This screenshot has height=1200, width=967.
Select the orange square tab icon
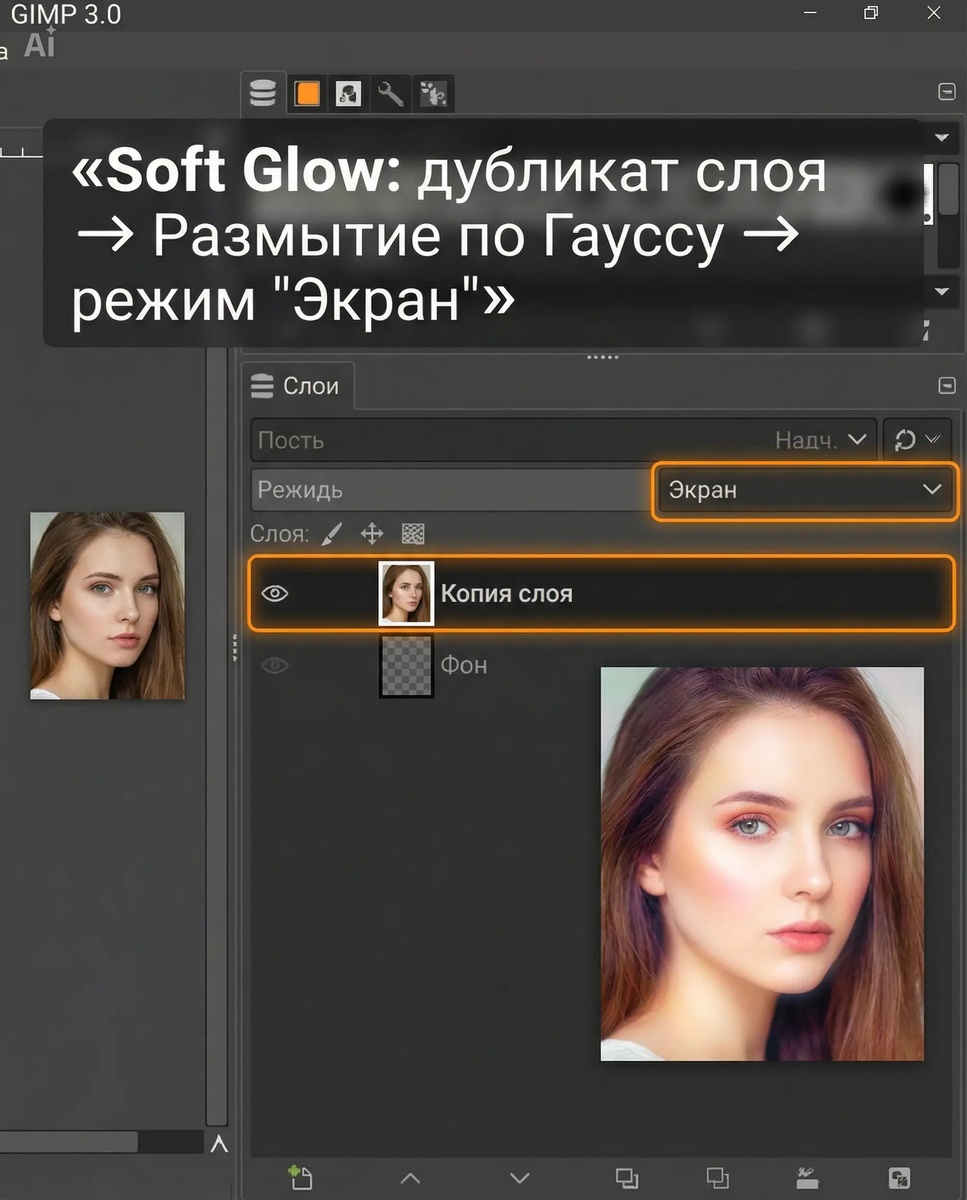[x=307, y=94]
